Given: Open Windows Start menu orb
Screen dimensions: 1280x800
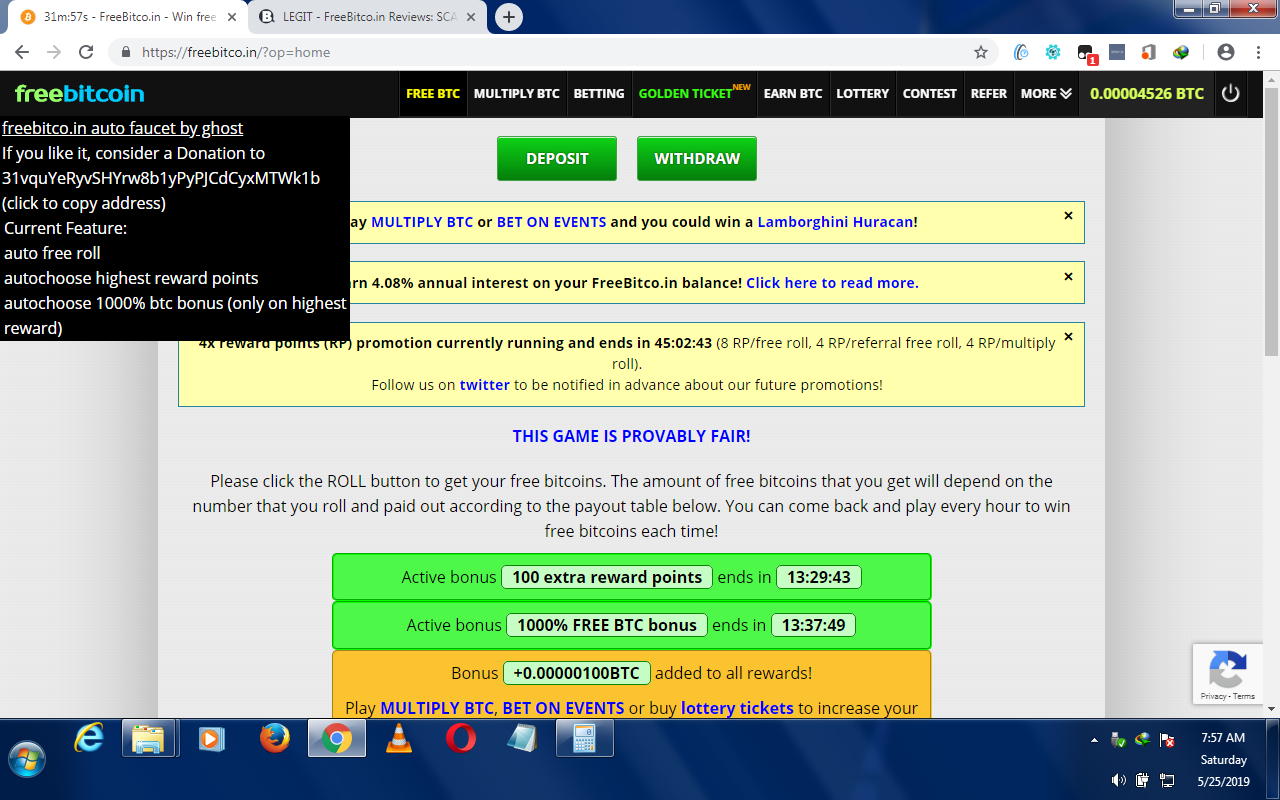Looking at the screenshot, I should (x=29, y=758).
